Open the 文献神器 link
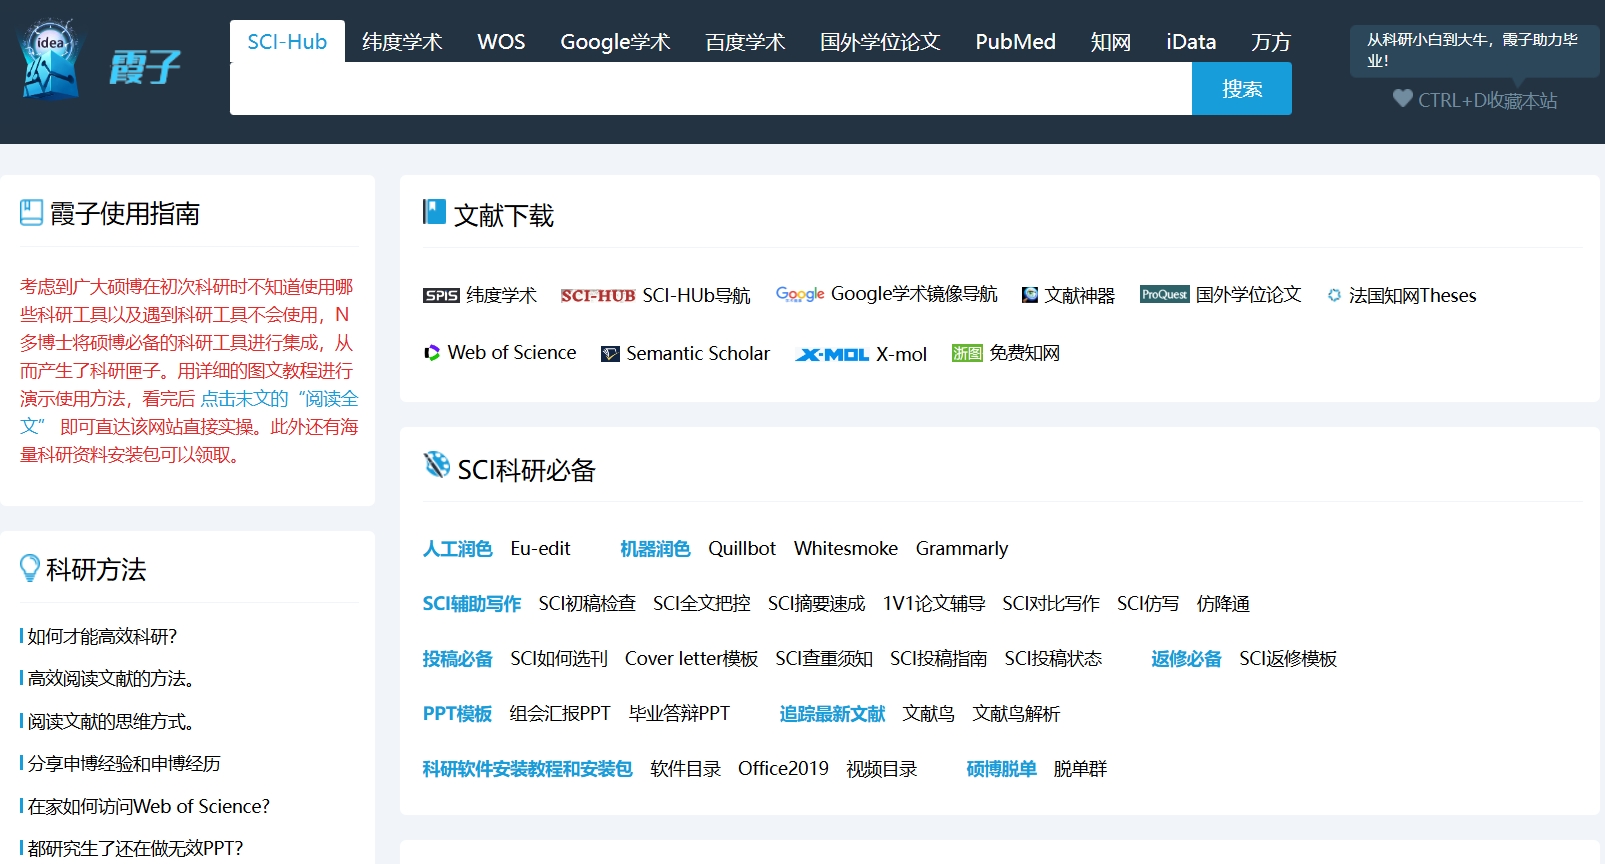Viewport: 1605px width, 864px height. 1080,295
